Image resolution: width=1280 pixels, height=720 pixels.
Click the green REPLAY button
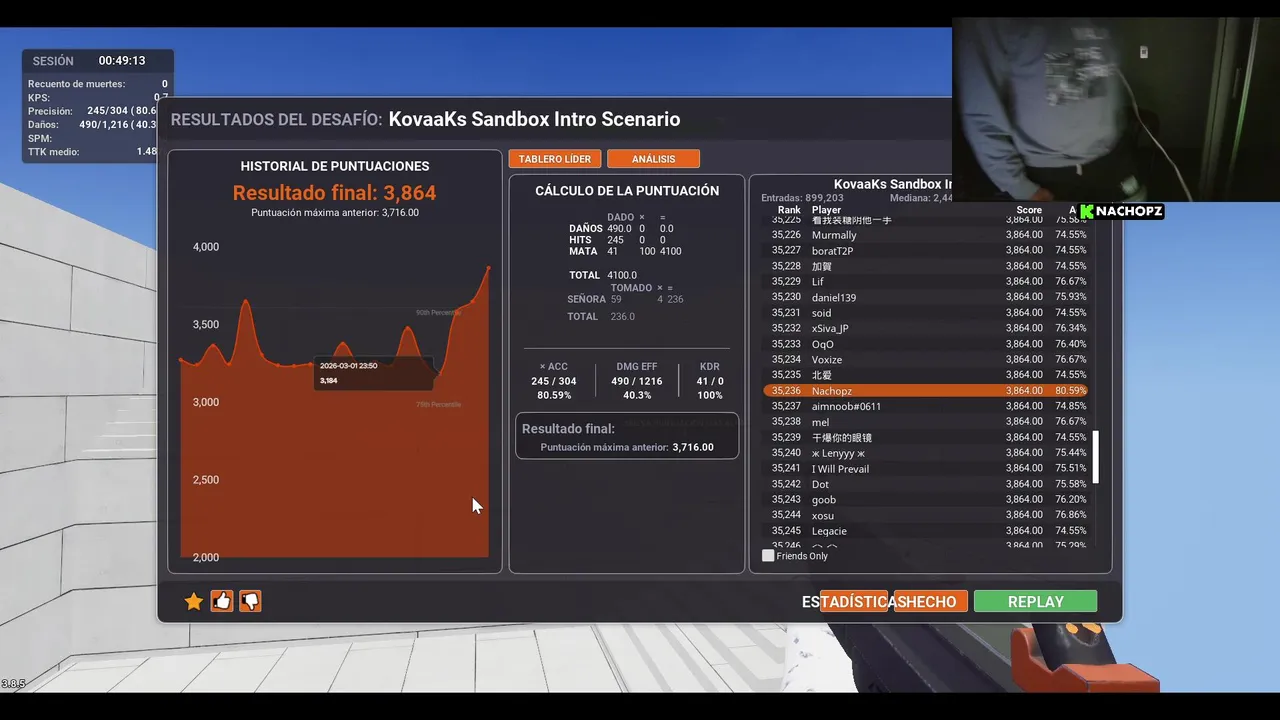point(1035,601)
